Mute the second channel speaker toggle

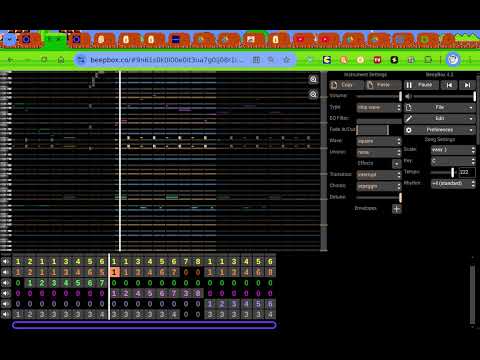(6, 272)
